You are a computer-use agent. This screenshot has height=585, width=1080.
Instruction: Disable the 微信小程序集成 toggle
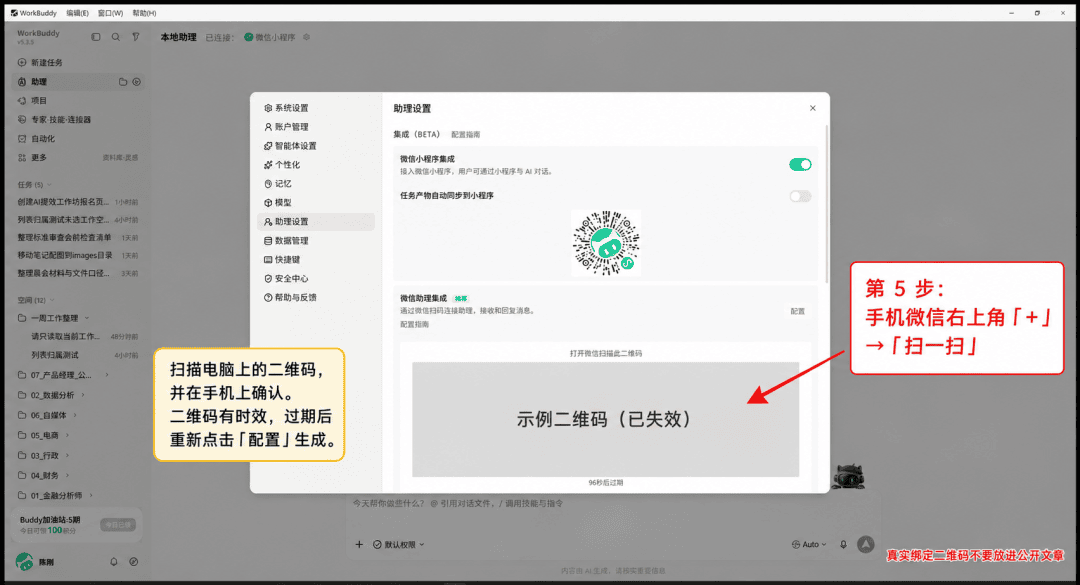[800, 165]
